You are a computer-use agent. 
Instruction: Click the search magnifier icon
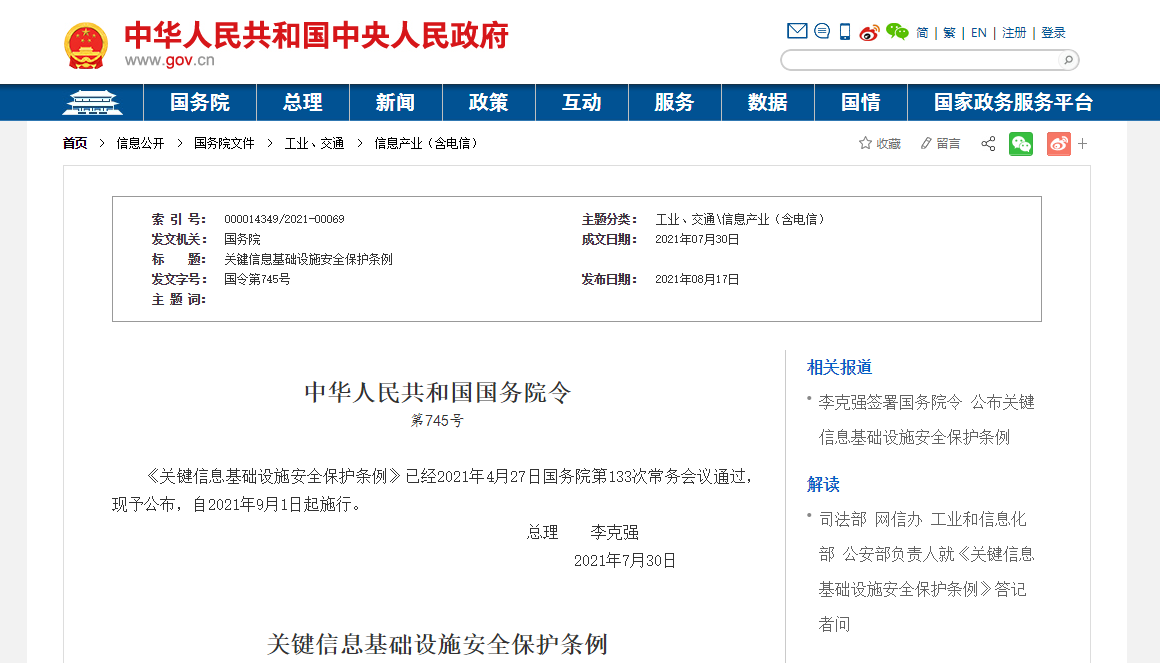point(1068,60)
